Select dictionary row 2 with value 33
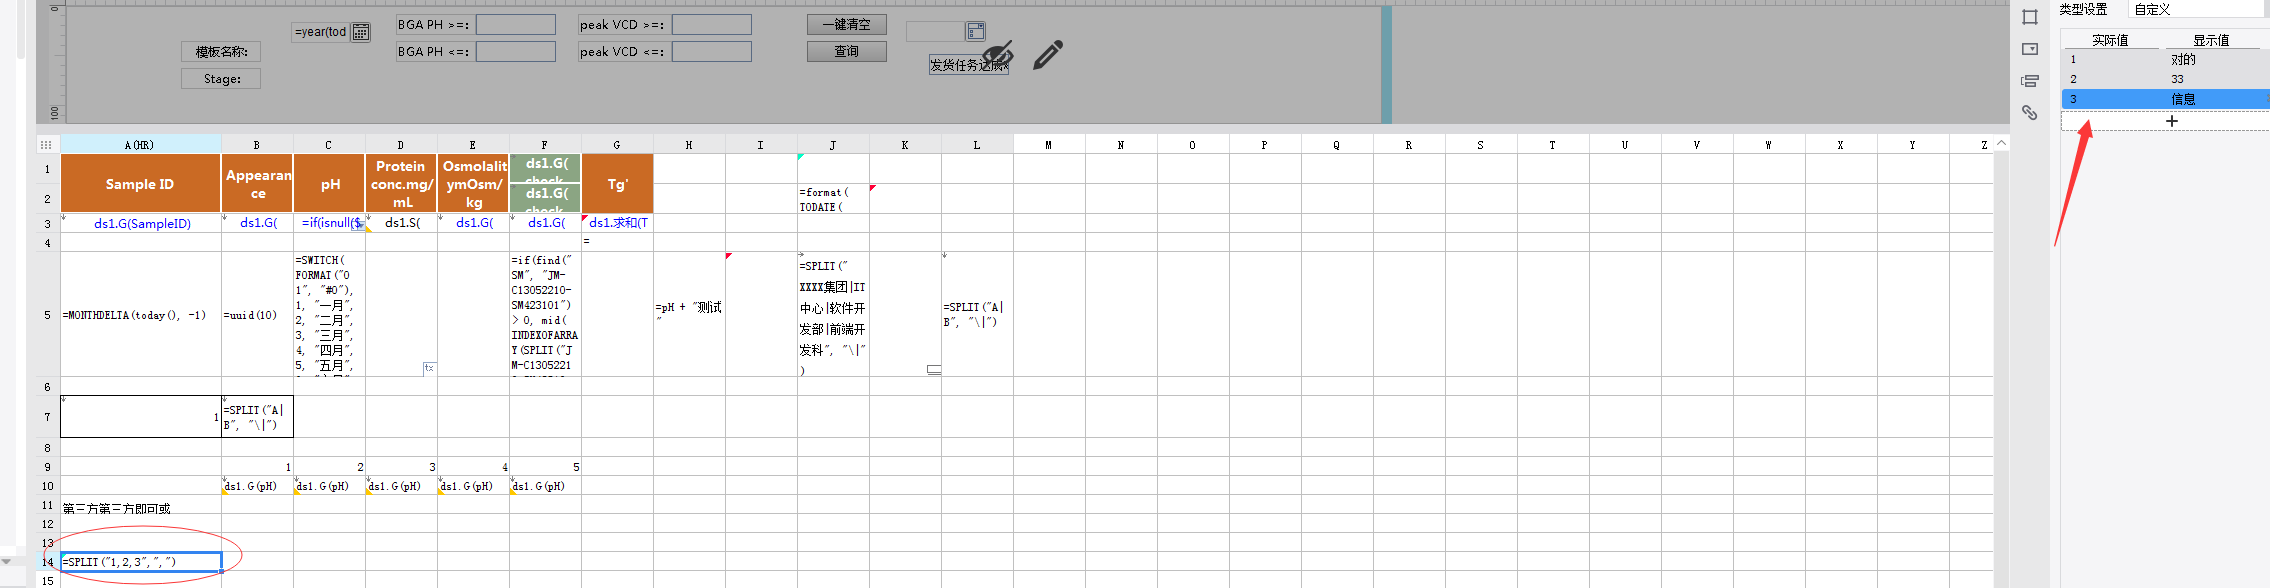Image resolution: width=2270 pixels, height=588 pixels. point(2165,79)
